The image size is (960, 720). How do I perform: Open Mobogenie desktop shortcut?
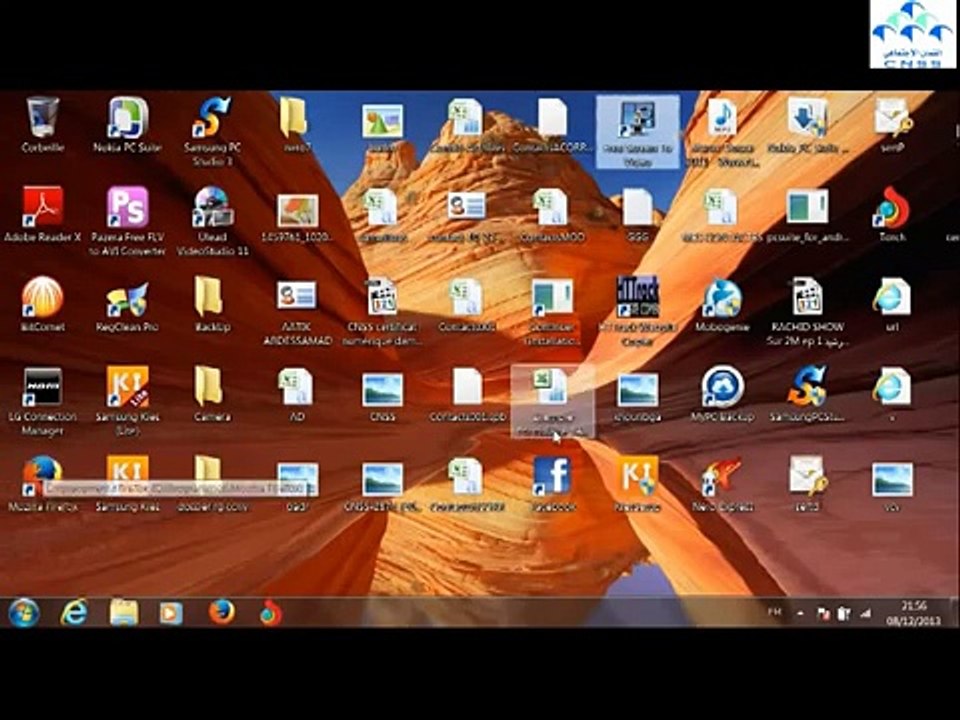722,304
